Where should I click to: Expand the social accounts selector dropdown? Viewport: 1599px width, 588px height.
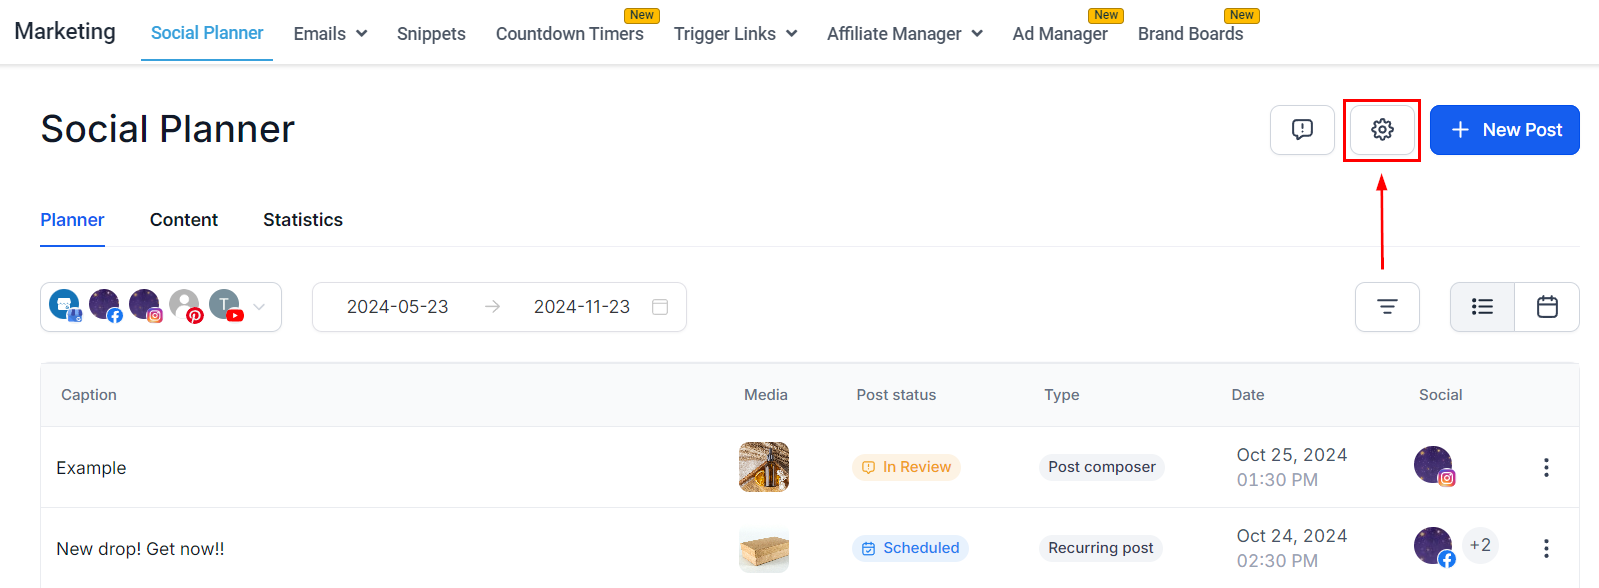tap(259, 307)
